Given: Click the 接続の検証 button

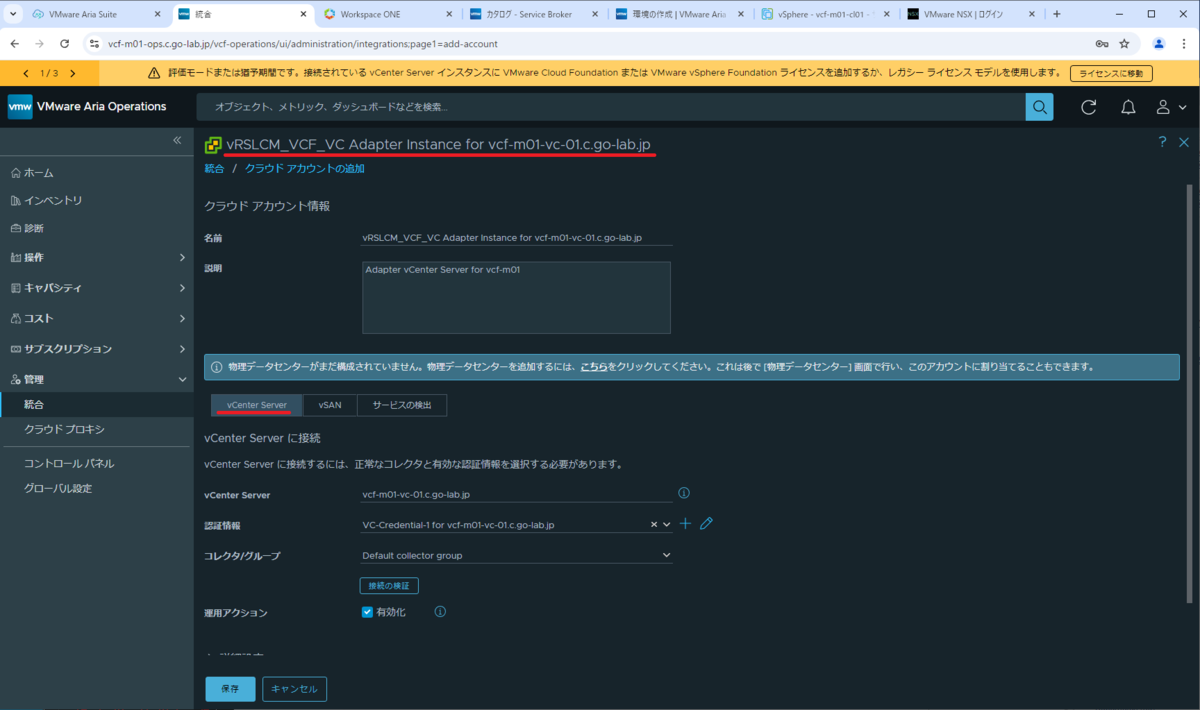Looking at the screenshot, I should (x=389, y=585).
